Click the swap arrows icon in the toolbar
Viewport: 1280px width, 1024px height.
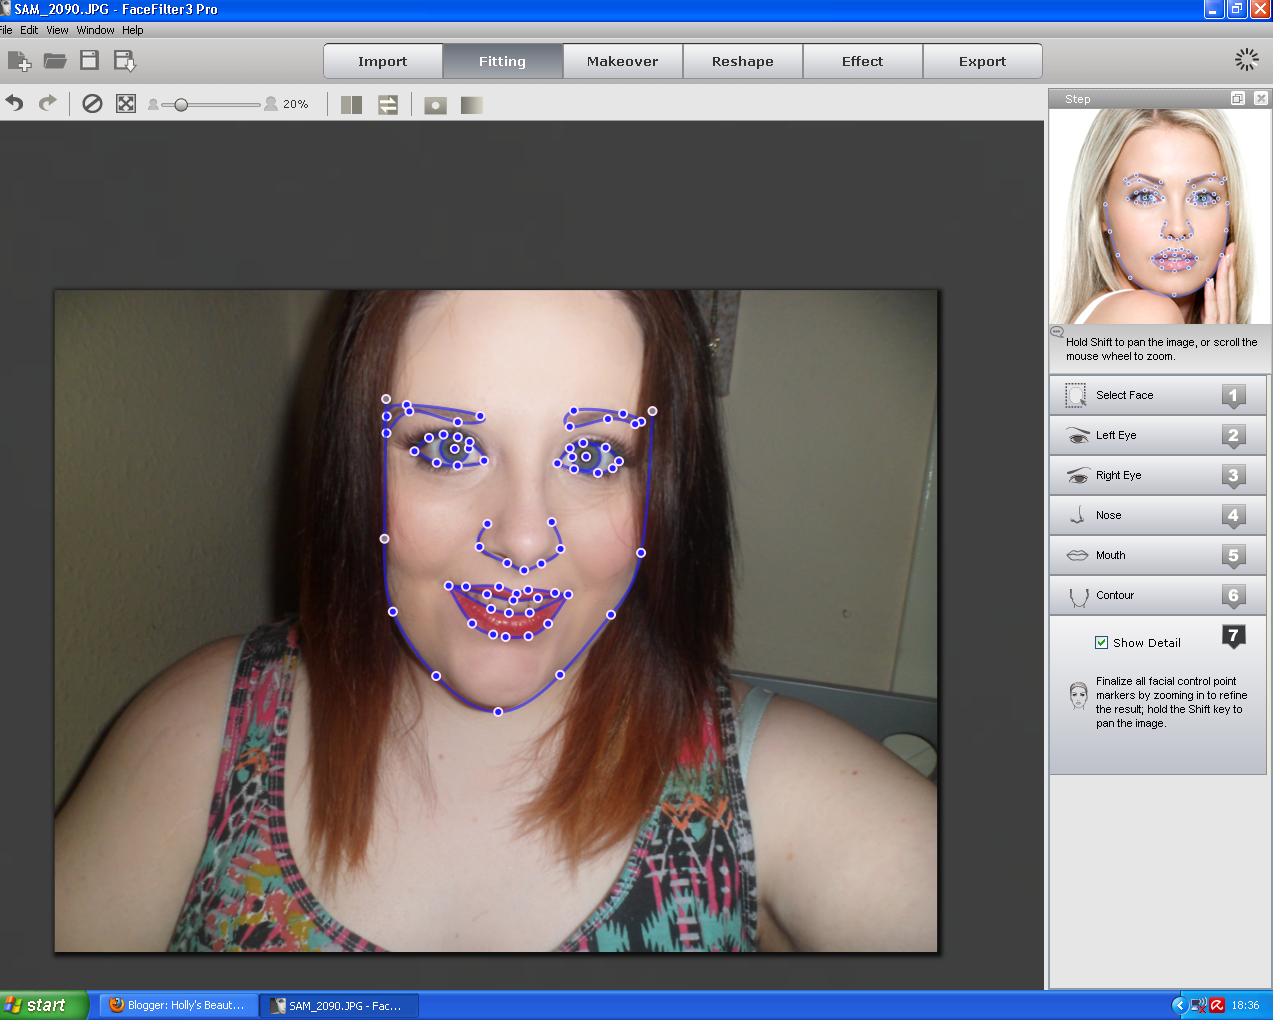click(388, 104)
